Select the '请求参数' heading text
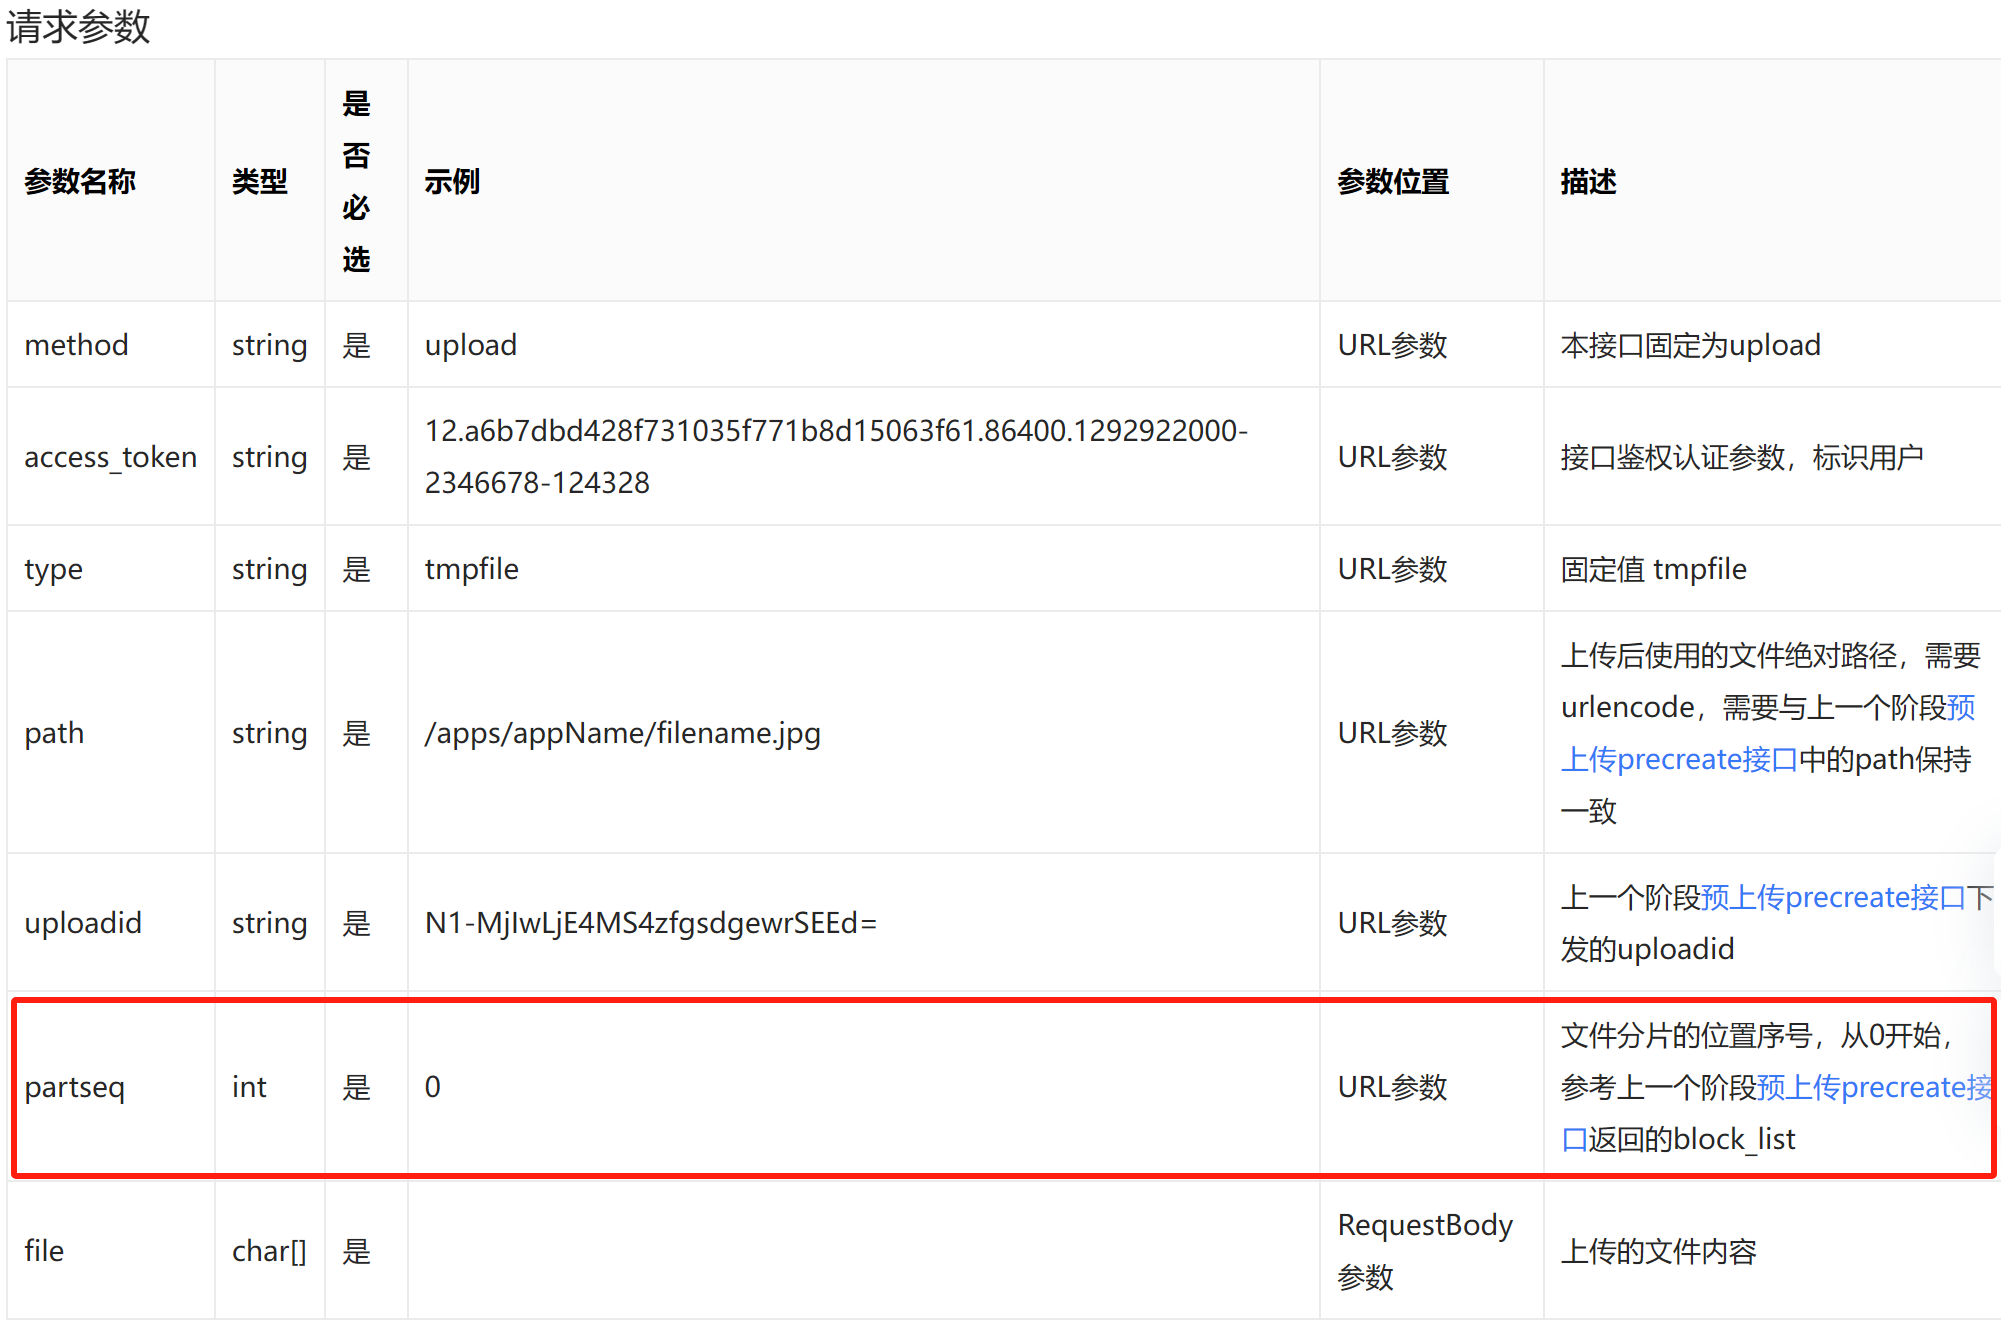2001x1335 pixels. [x=78, y=27]
